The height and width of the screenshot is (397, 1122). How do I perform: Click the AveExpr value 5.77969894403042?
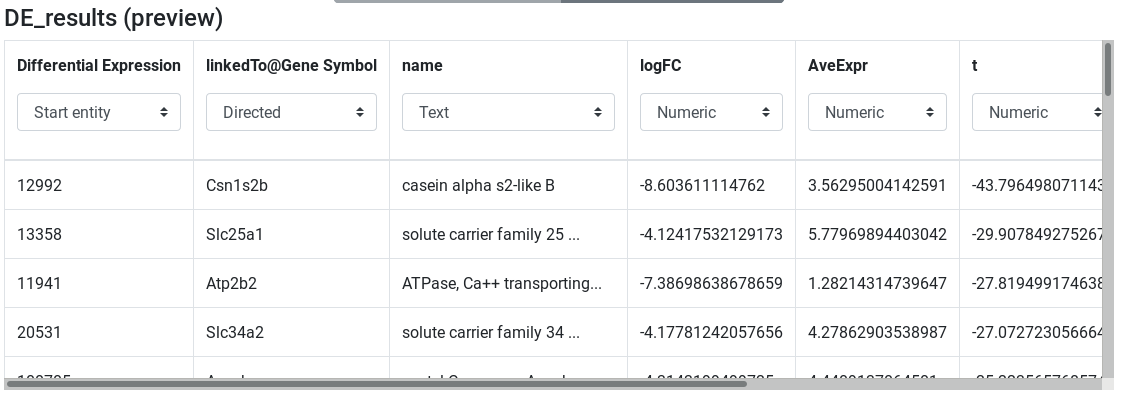point(877,235)
